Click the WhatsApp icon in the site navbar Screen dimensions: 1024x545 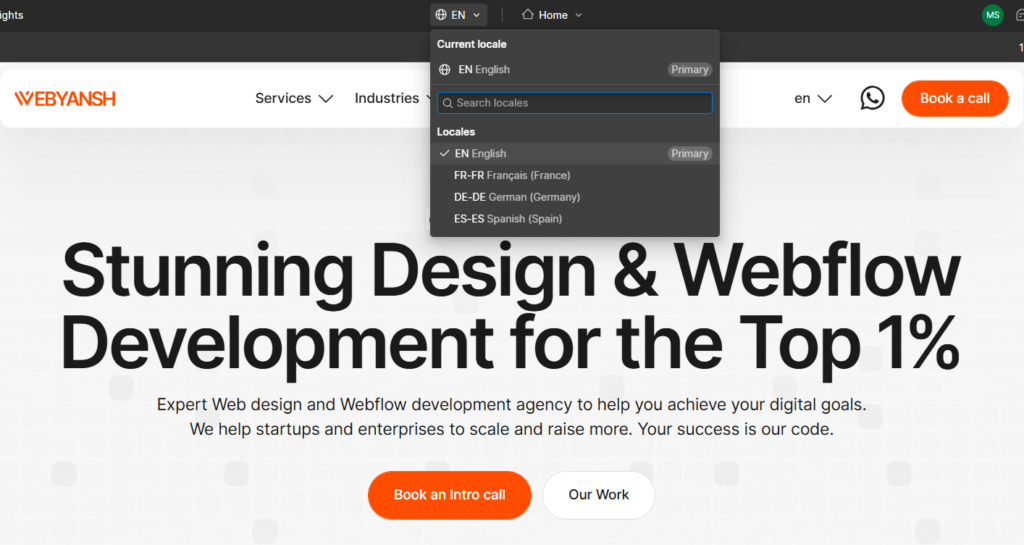click(872, 99)
